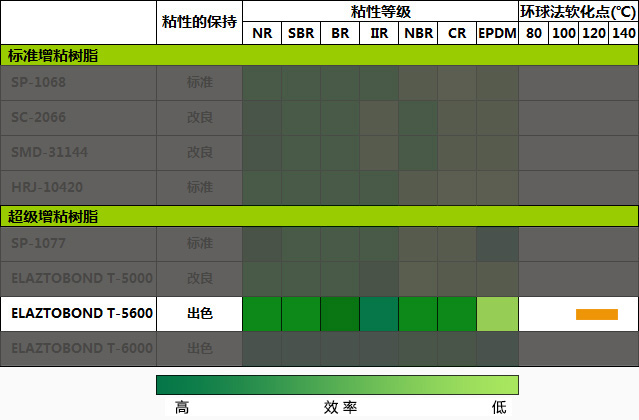
Task: Click the T-5600 IIR teal swatch
Action: pos(379,314)
